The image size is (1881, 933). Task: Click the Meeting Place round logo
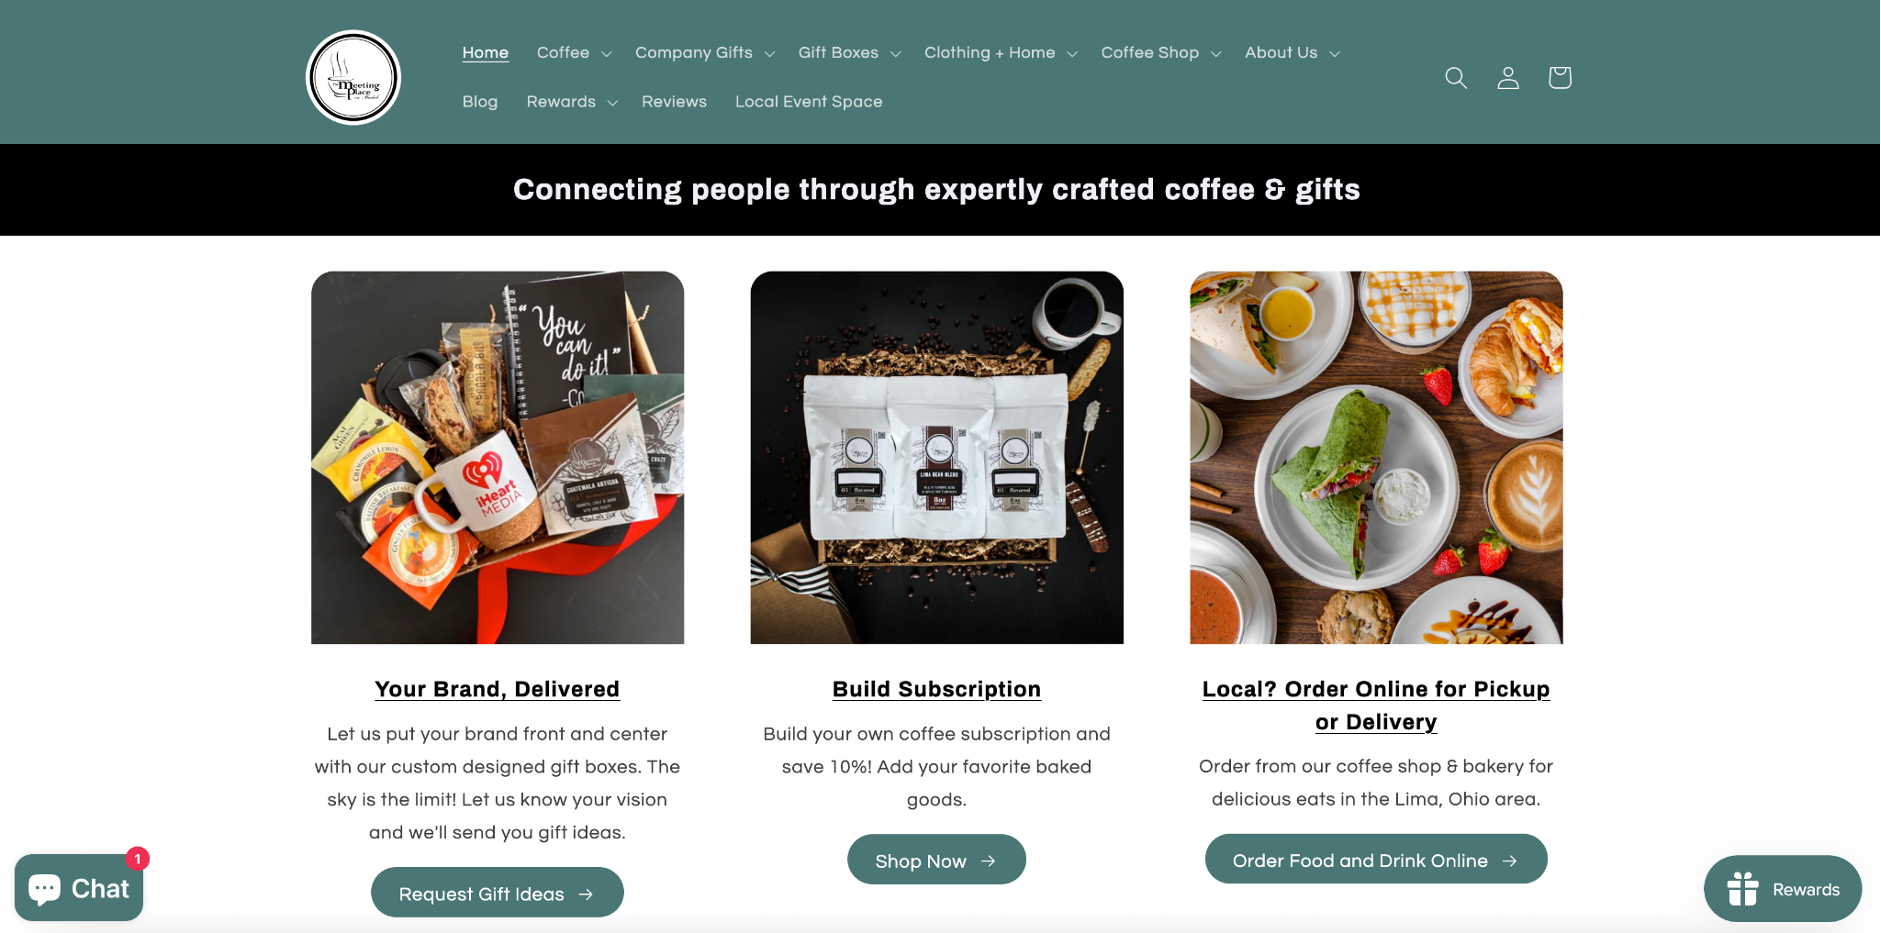click(x=353, y=77)
